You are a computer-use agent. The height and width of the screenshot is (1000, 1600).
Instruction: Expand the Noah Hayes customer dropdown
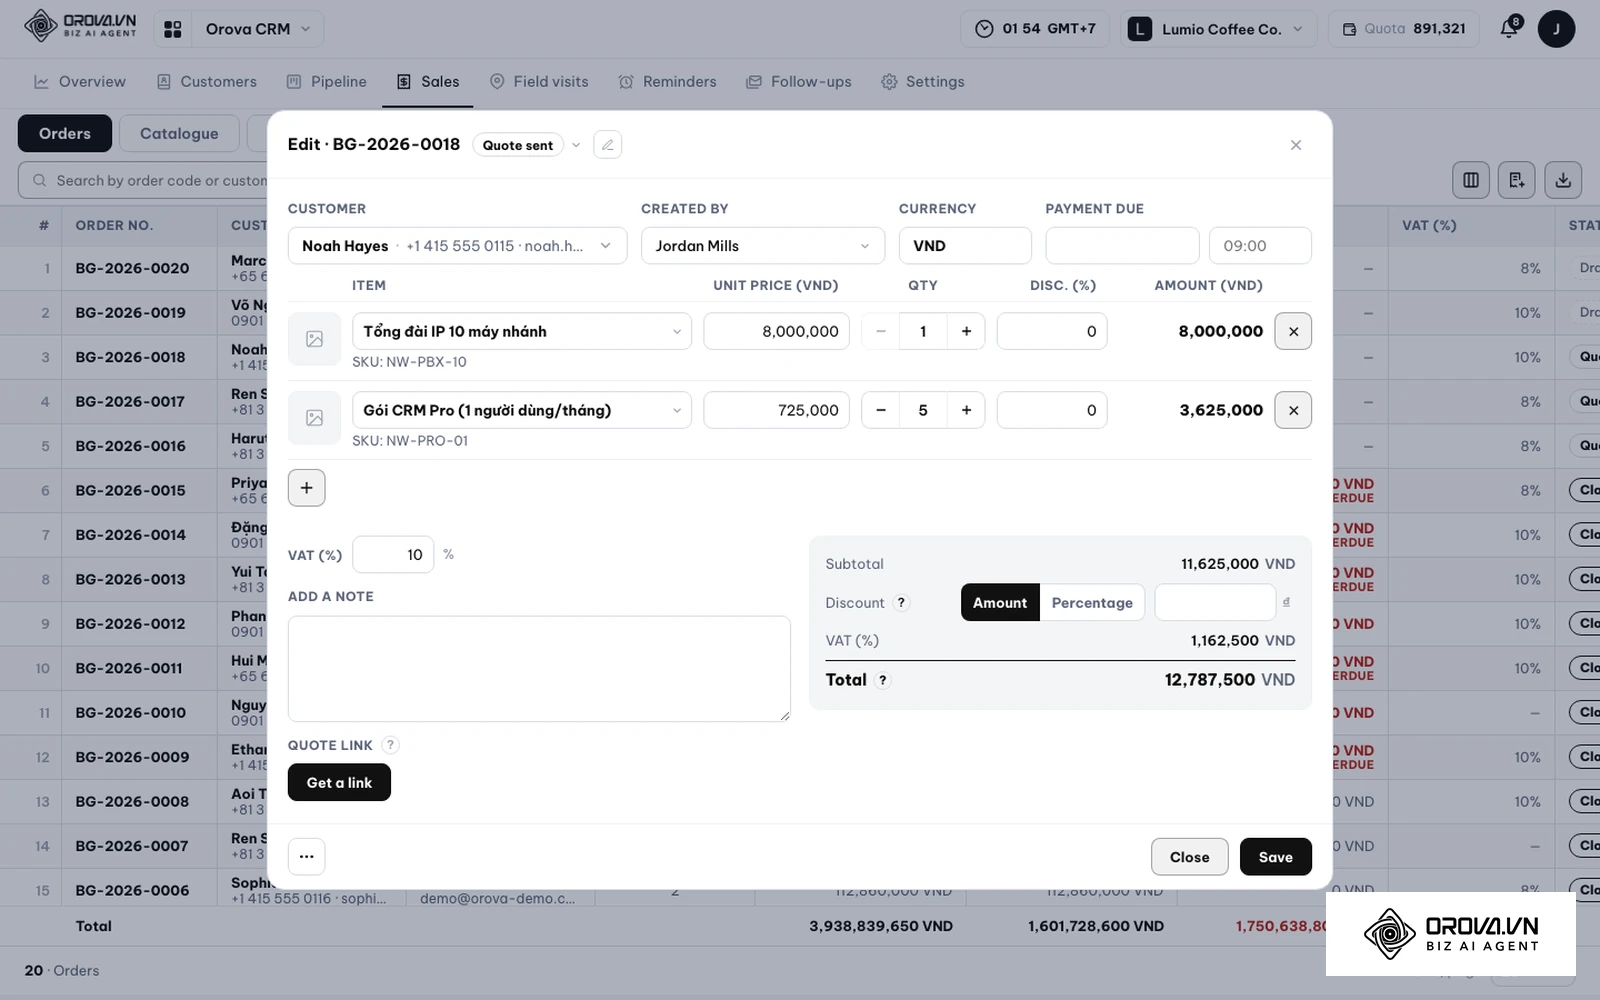click(x=457, y=246)
